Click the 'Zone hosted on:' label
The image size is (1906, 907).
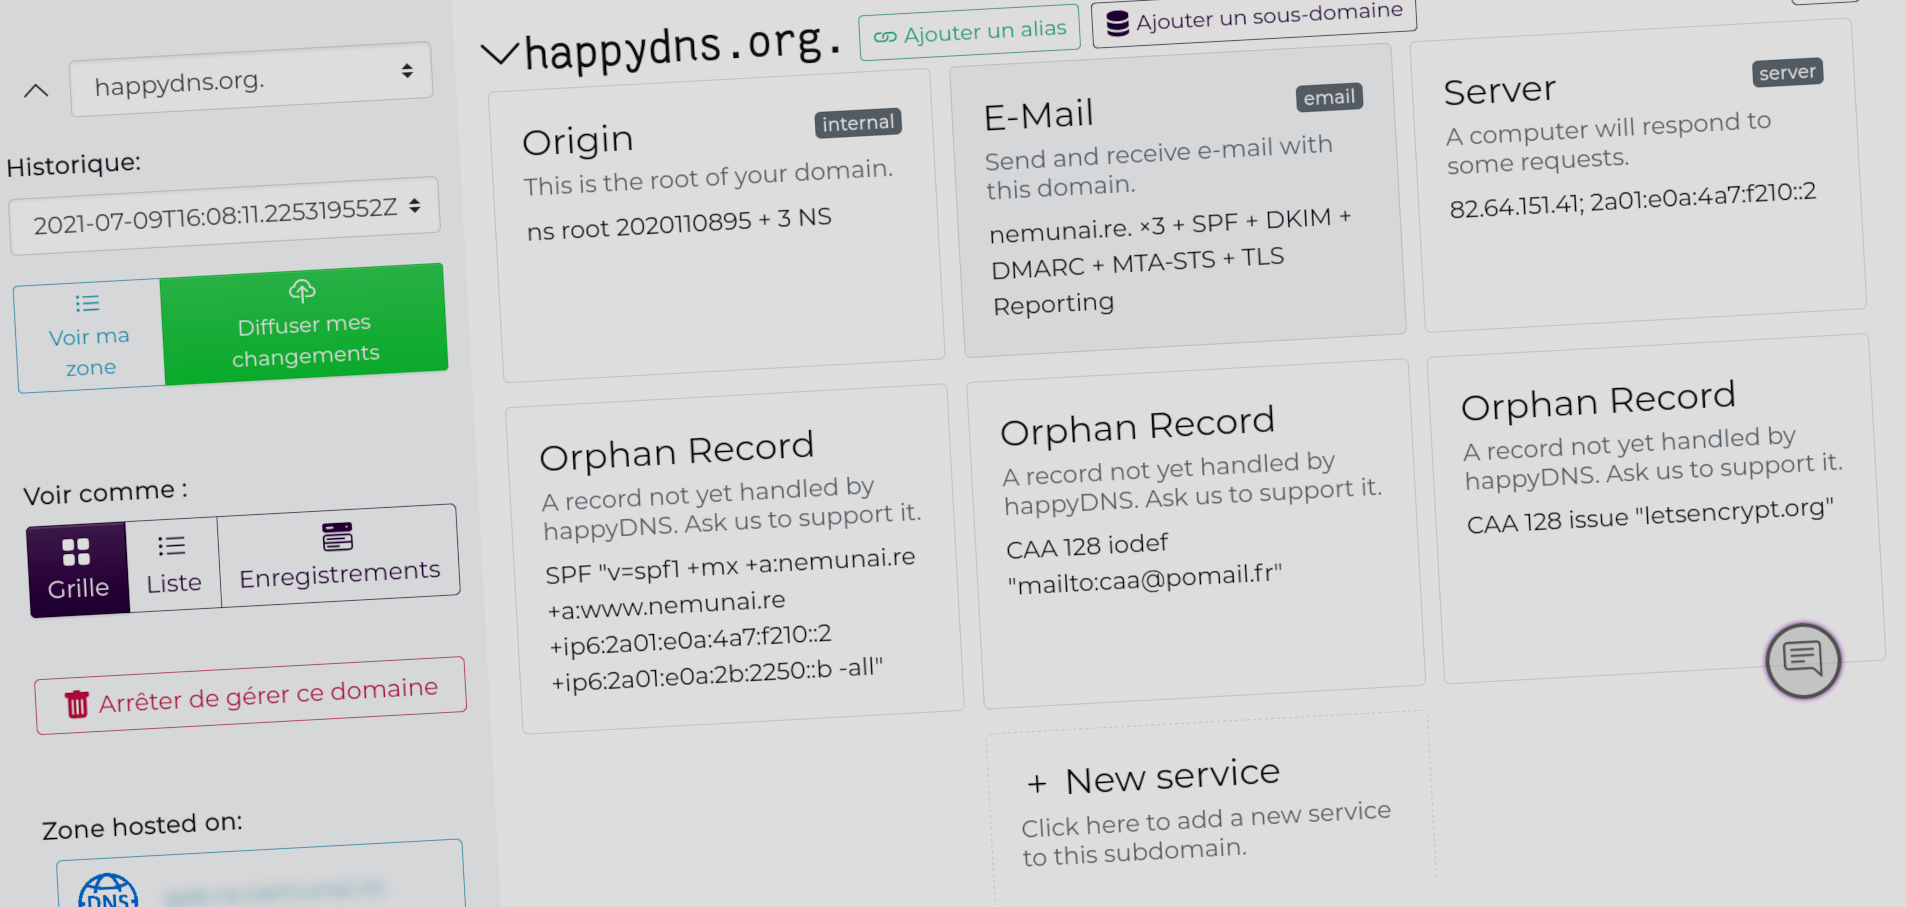pos(142,826)
